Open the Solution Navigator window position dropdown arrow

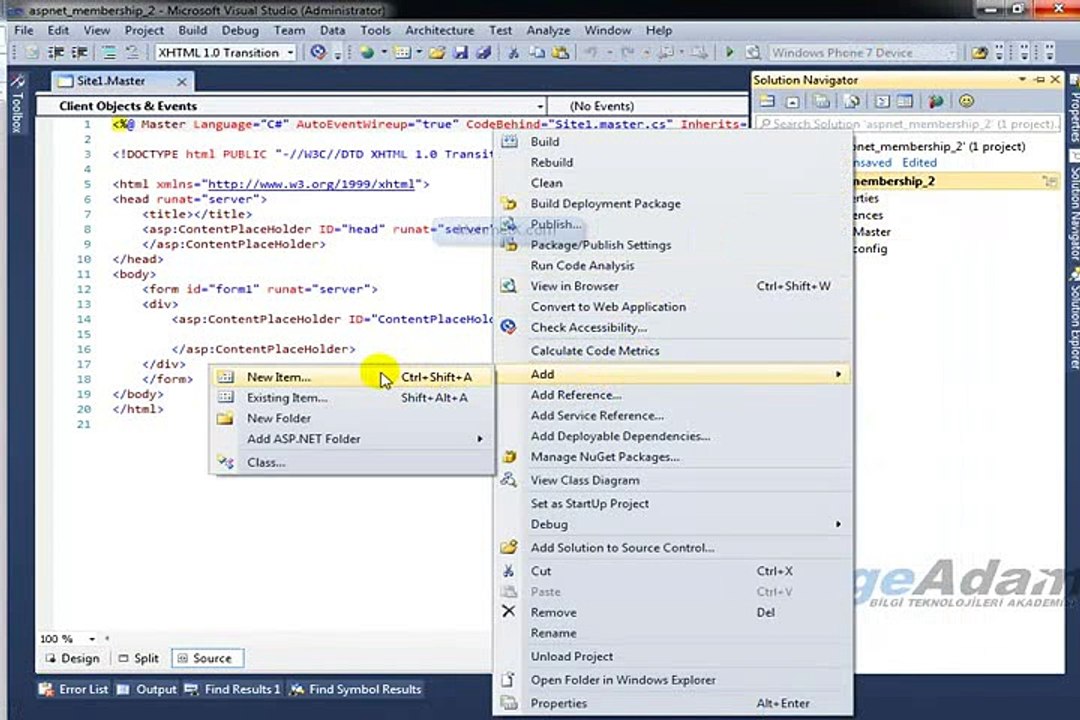(x=1022, y=80)
